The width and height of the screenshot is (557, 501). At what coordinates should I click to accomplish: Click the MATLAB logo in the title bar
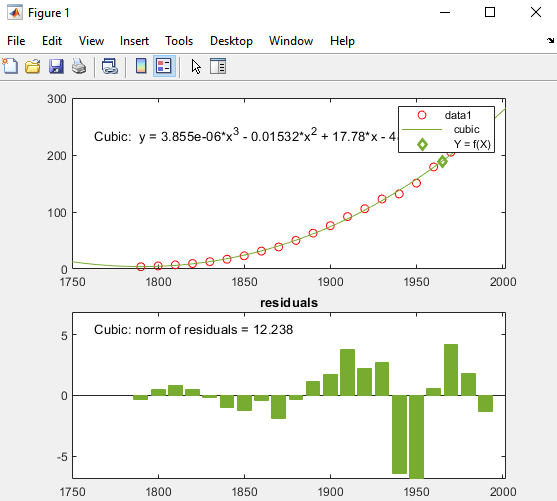pyautogui.click(x=15, y=13)
